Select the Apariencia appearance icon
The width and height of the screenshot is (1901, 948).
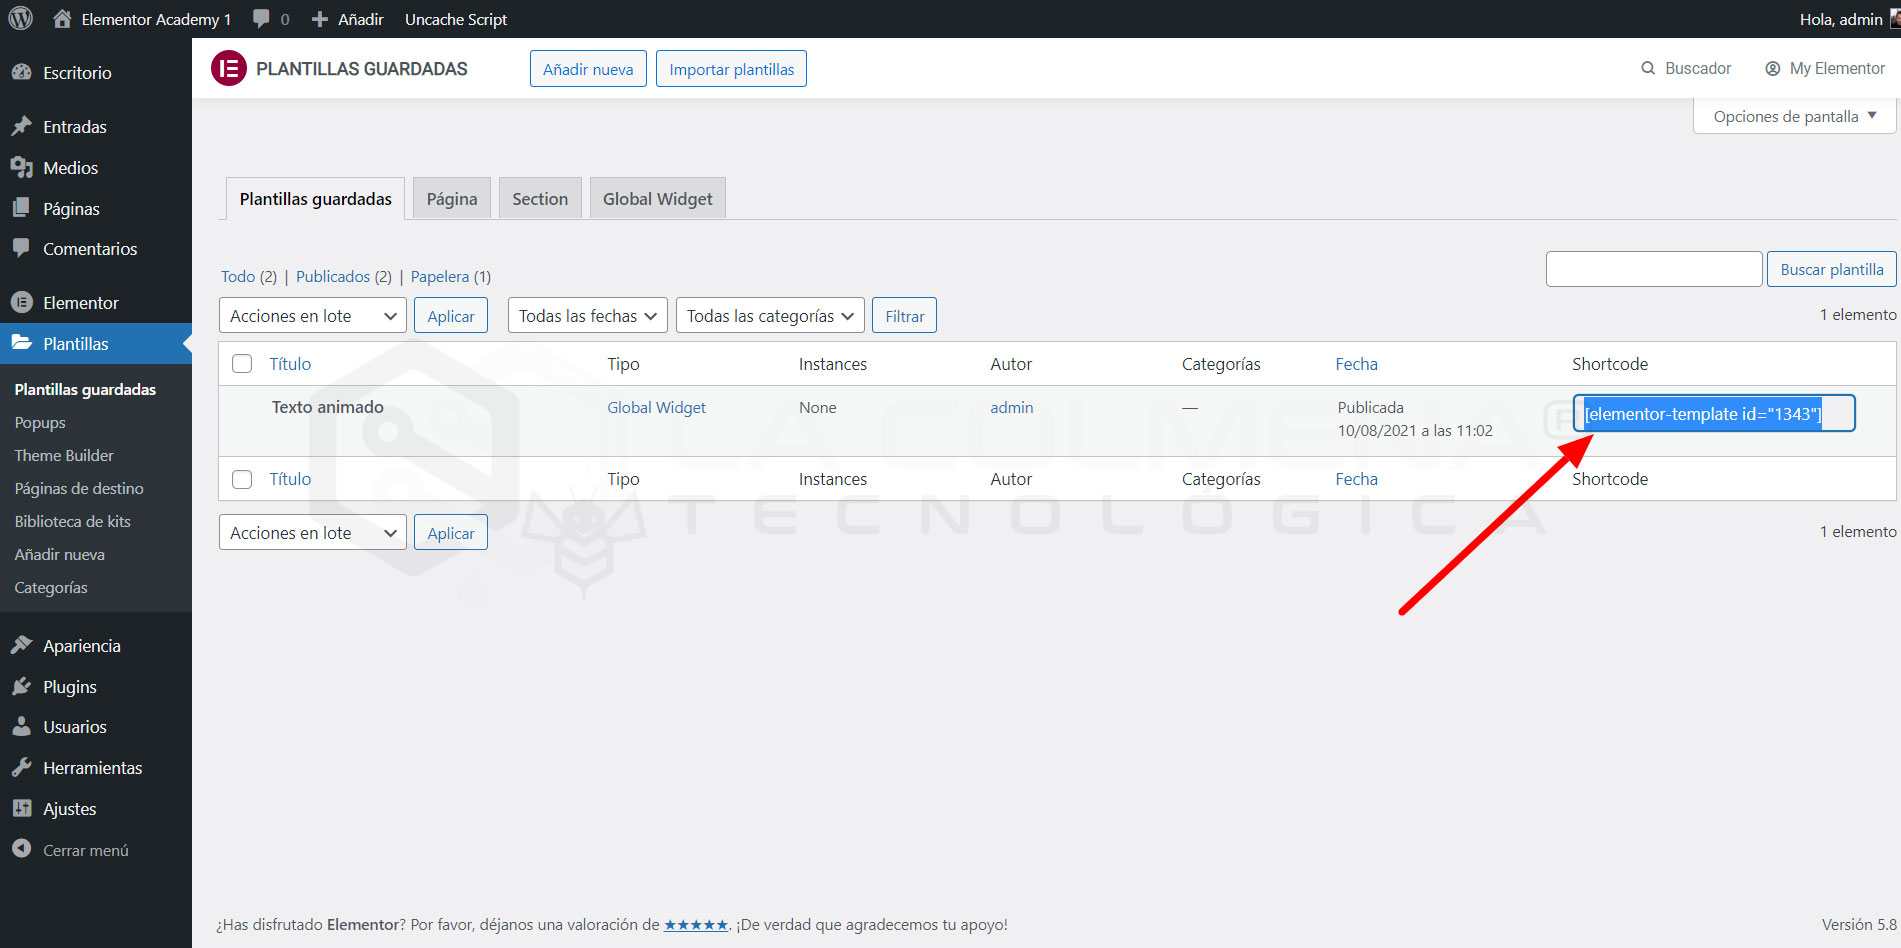pyautogui.click(x=22, y=645)
